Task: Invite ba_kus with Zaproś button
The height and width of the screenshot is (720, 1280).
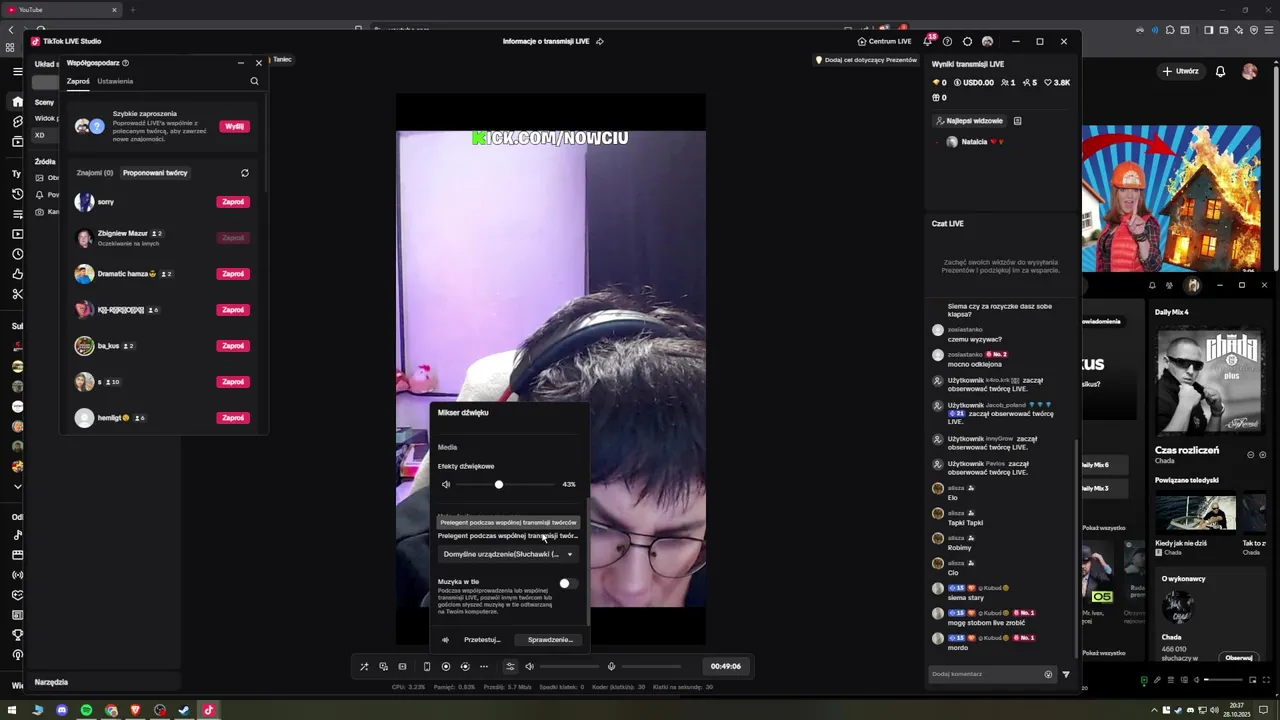Action: click(x=233, y=346)
